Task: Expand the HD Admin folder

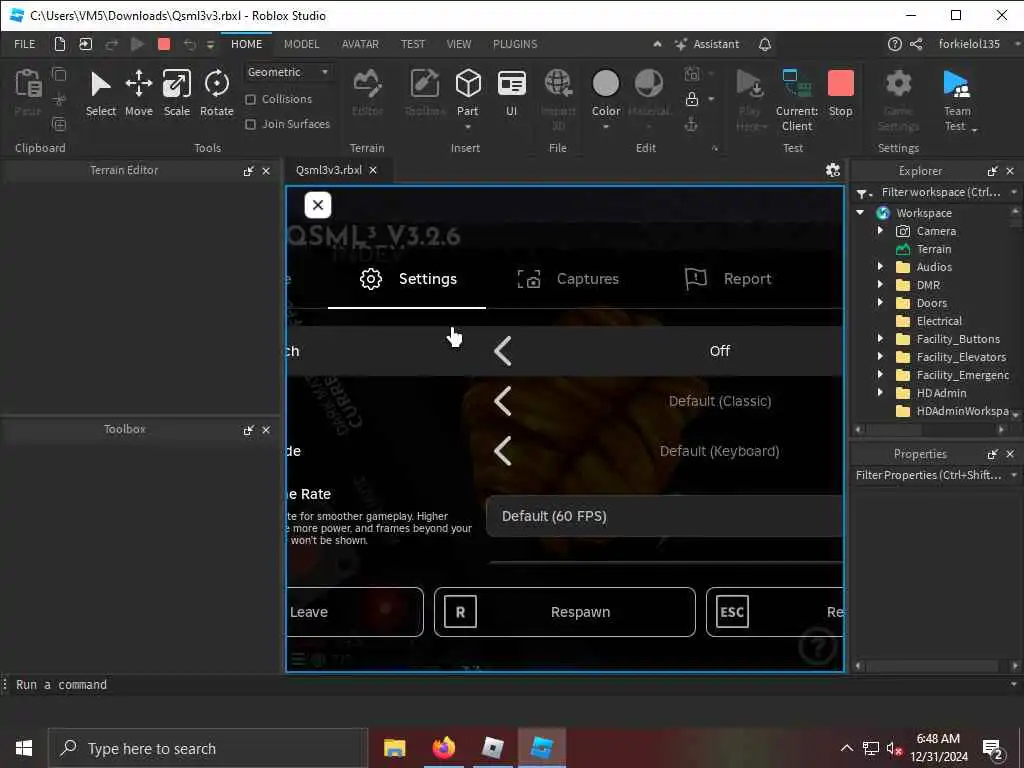Action: coord(880,392)
